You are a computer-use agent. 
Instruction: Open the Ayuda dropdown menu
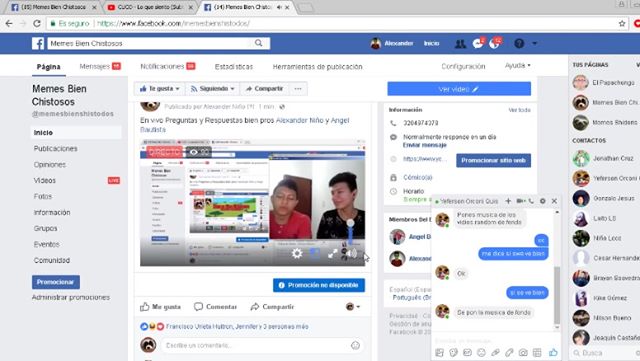[x=518, y=65]
